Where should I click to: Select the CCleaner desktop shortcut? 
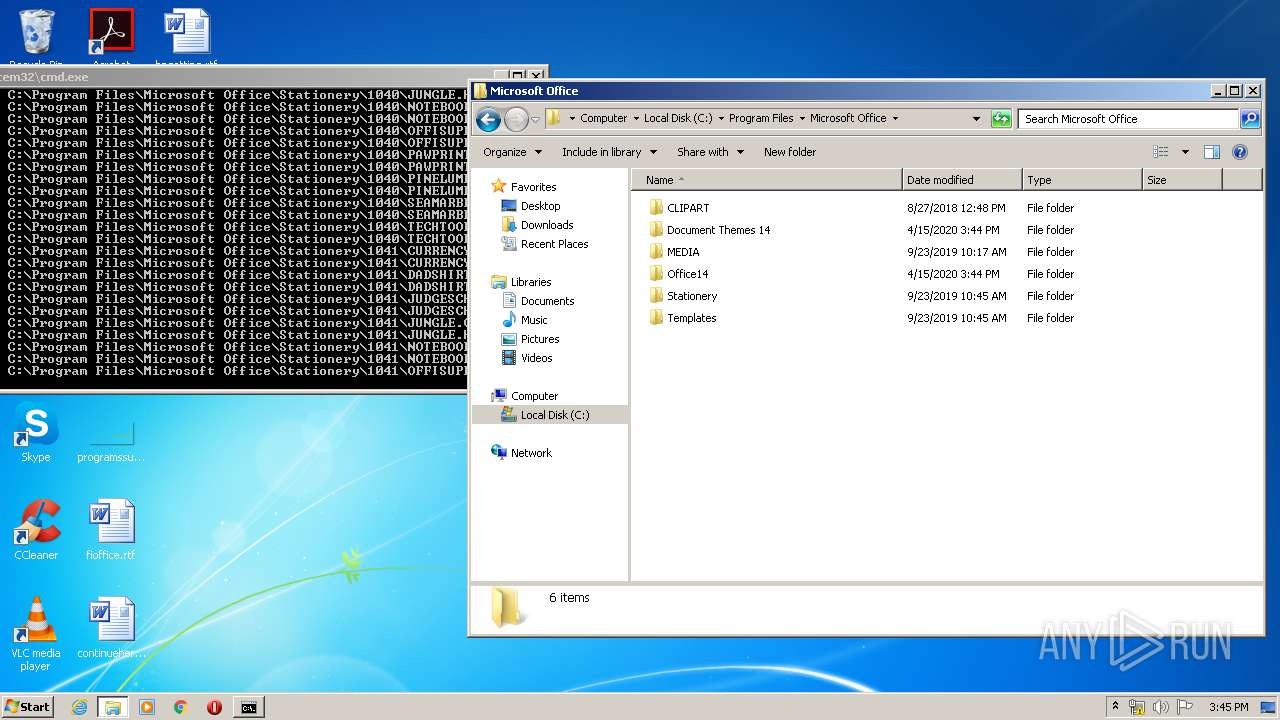36,531
